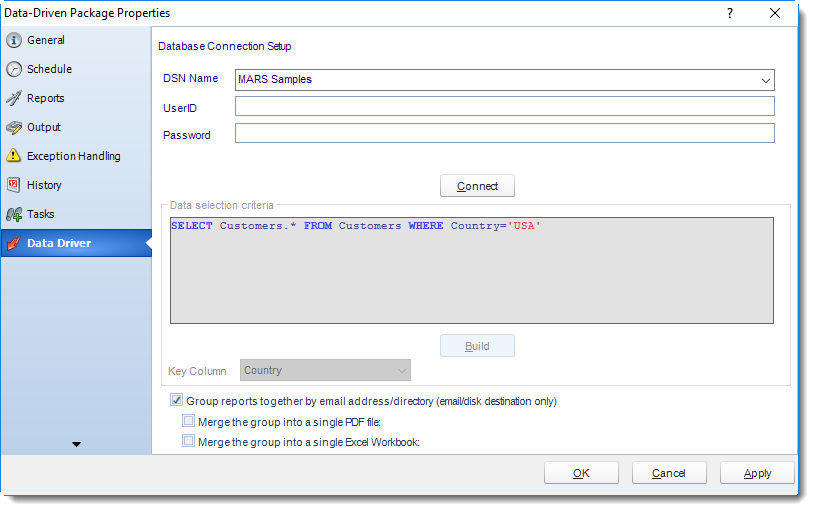Click the Reports icon in sidebar
The height and width of the screenshot is (511, 814).
tap(14, 98)
